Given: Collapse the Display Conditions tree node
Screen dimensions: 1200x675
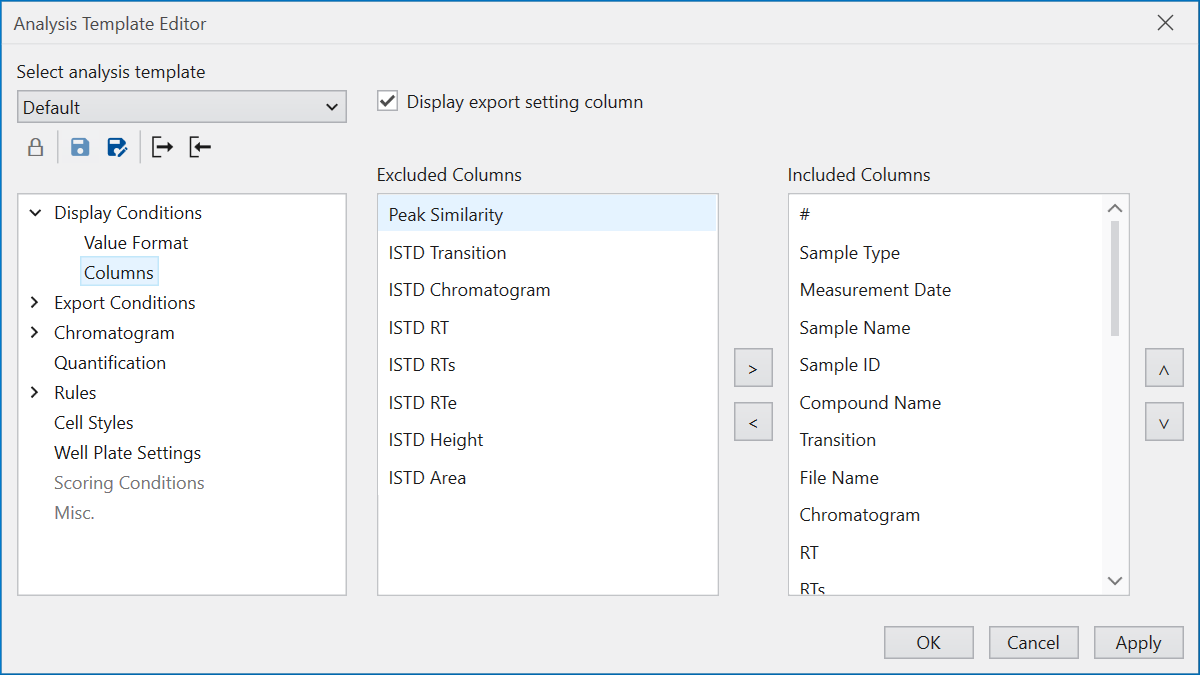Looking at the screenshot, I should pyautogui.click(x=36, y=213).
